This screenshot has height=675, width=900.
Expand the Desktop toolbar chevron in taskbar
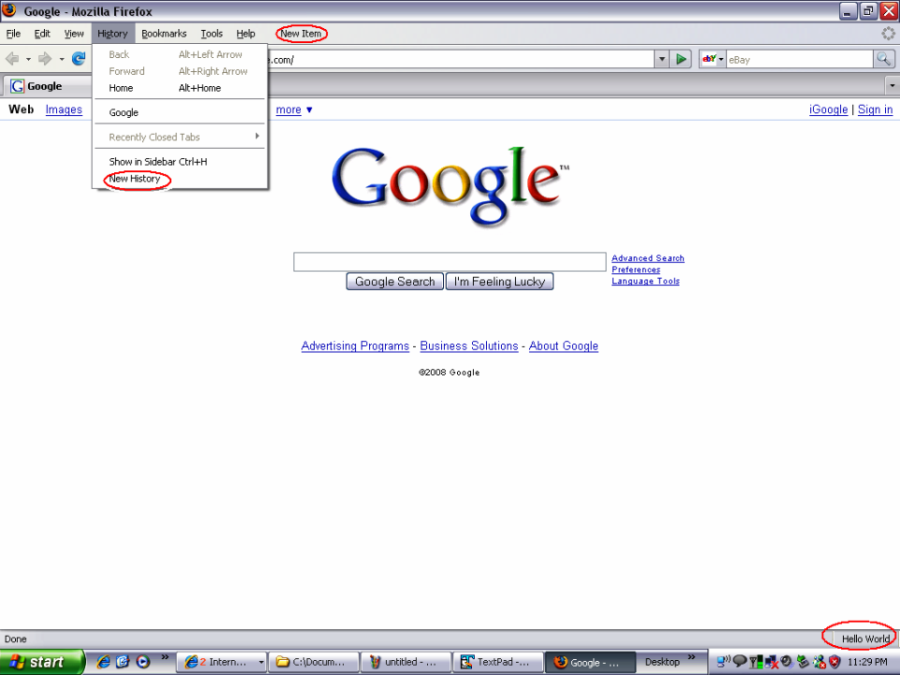pos(691,657)
